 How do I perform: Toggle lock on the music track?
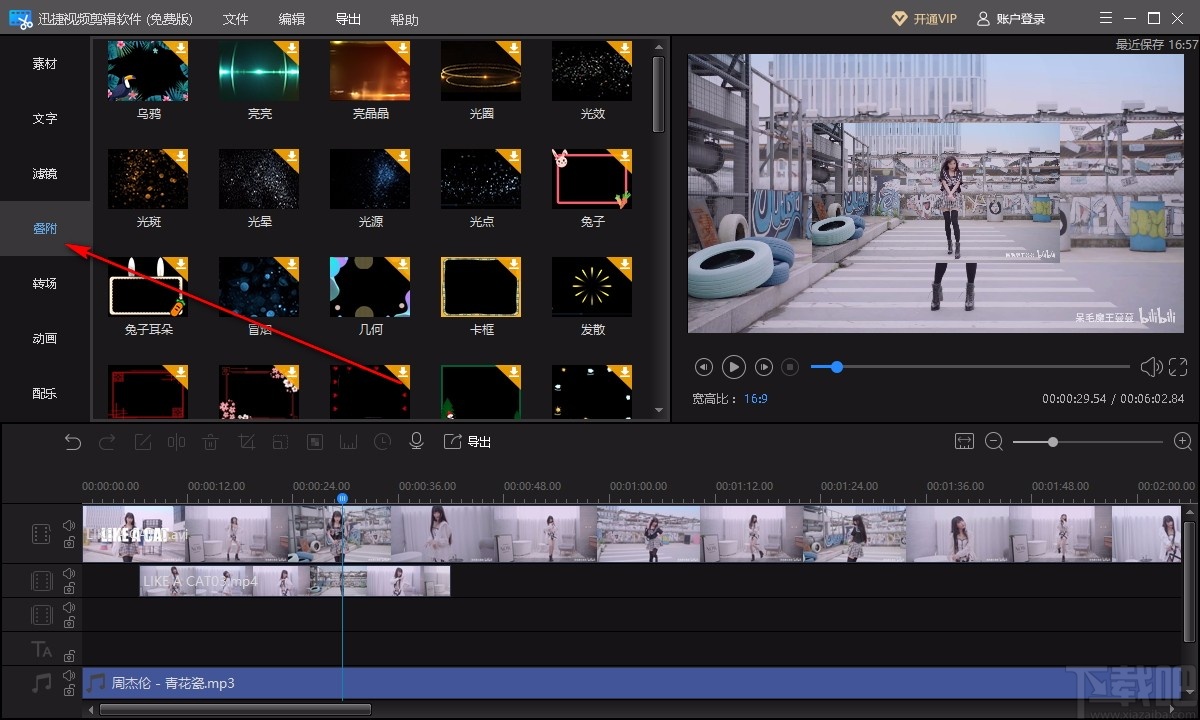tap(69, 691)
